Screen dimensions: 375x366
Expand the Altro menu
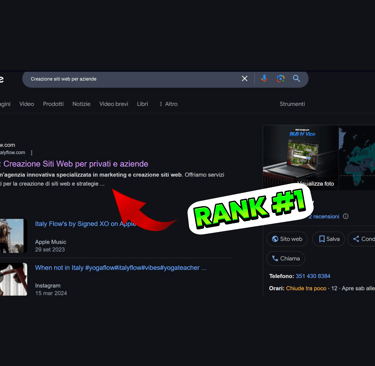pyautogui.click(x=169, y=104)
